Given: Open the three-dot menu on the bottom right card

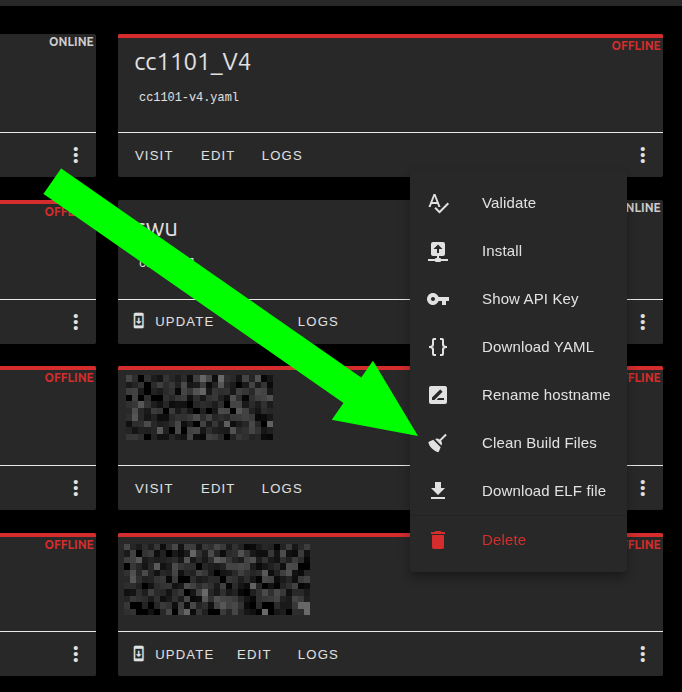Looking at the screenshot, I should [x=642, y=654].
